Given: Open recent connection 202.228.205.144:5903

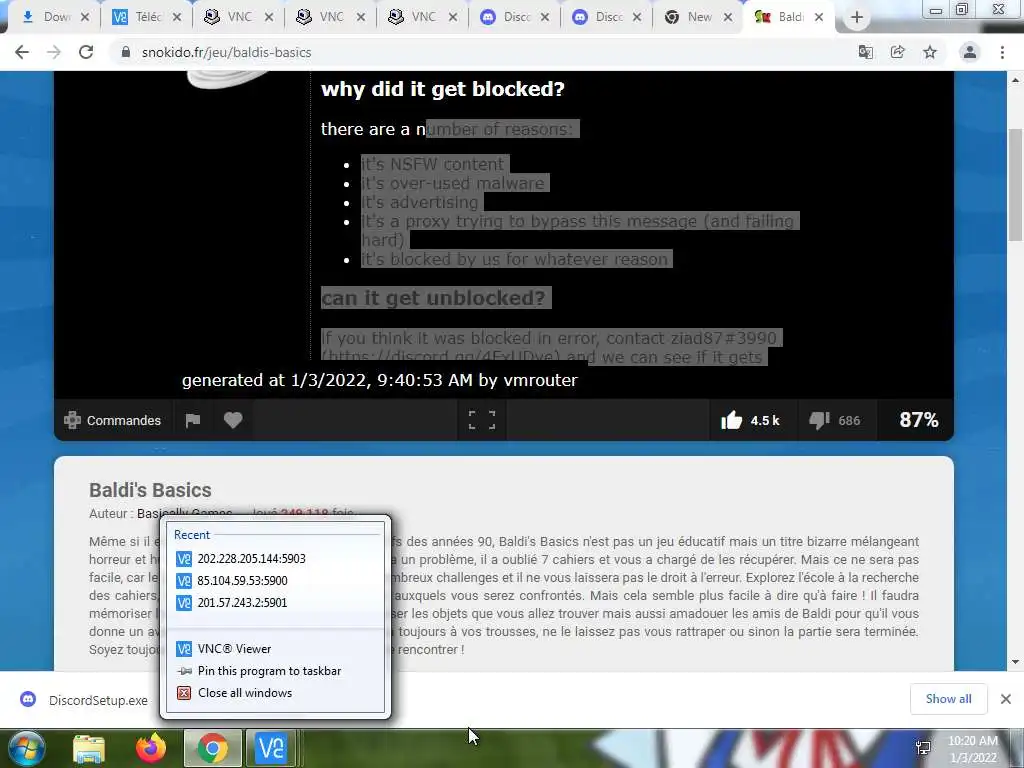Looking at the screenshot, I should tap(274, 558).
